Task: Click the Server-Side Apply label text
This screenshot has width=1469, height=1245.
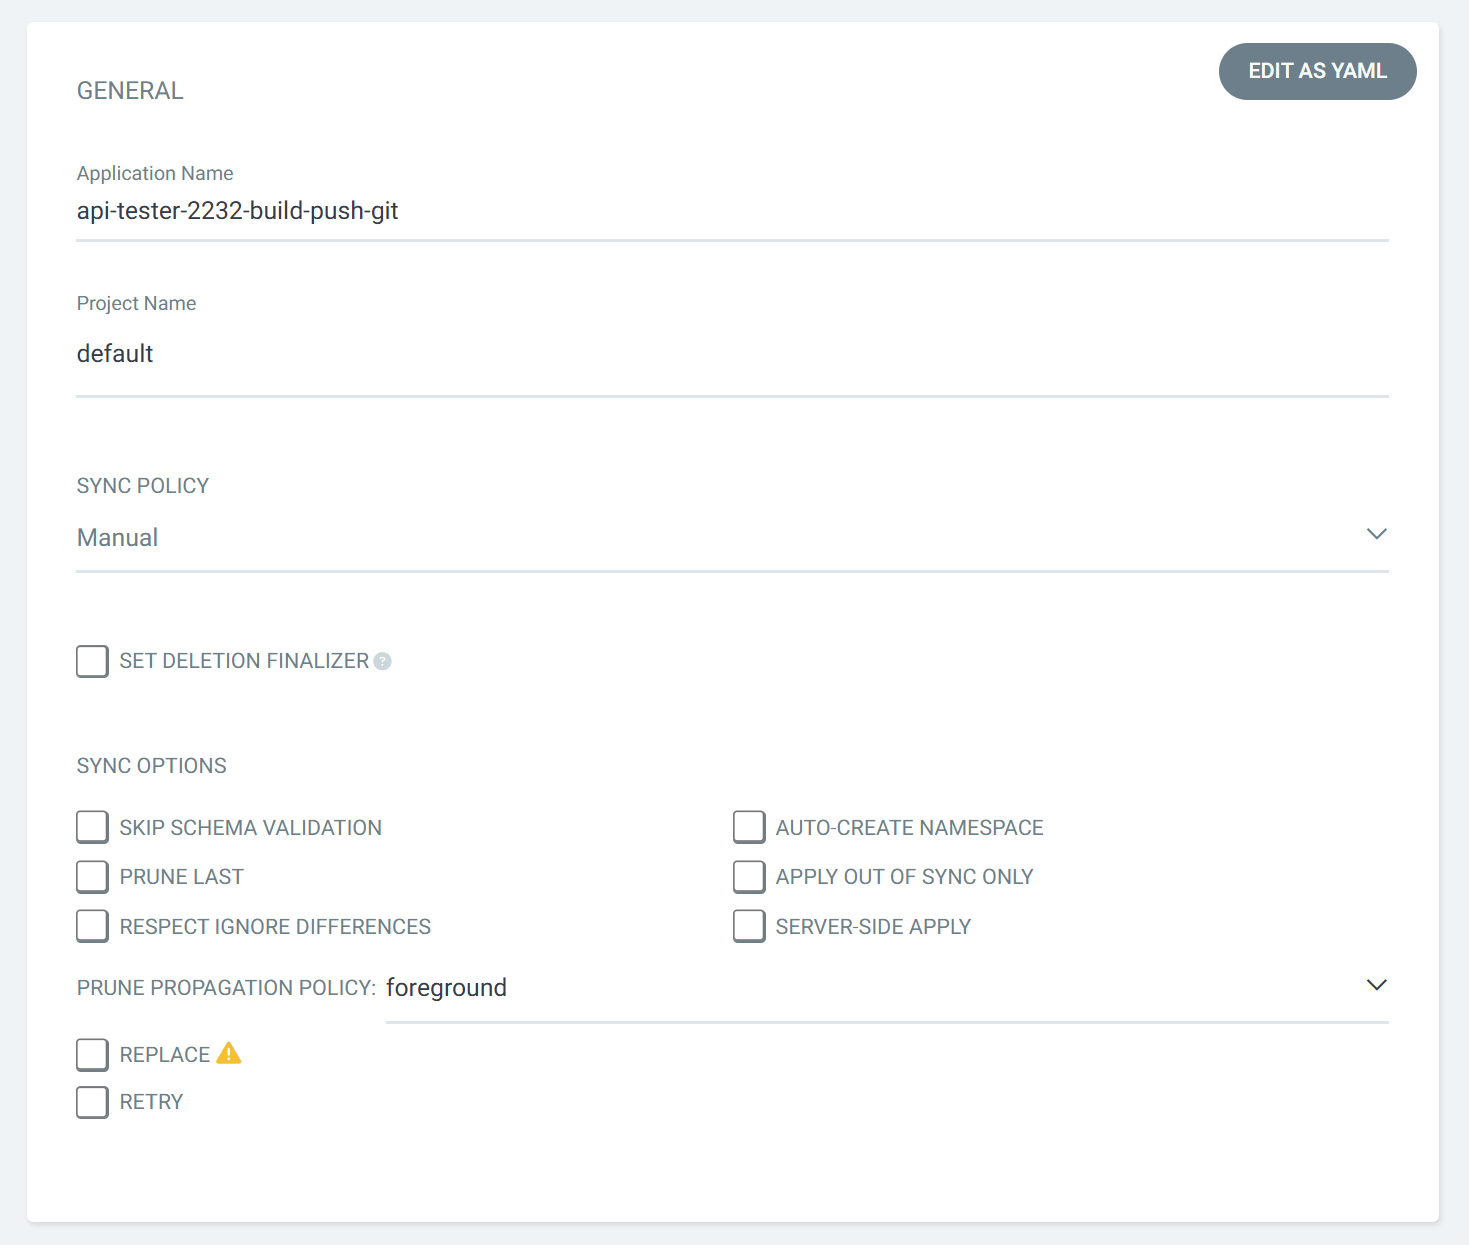Action: 873,927
